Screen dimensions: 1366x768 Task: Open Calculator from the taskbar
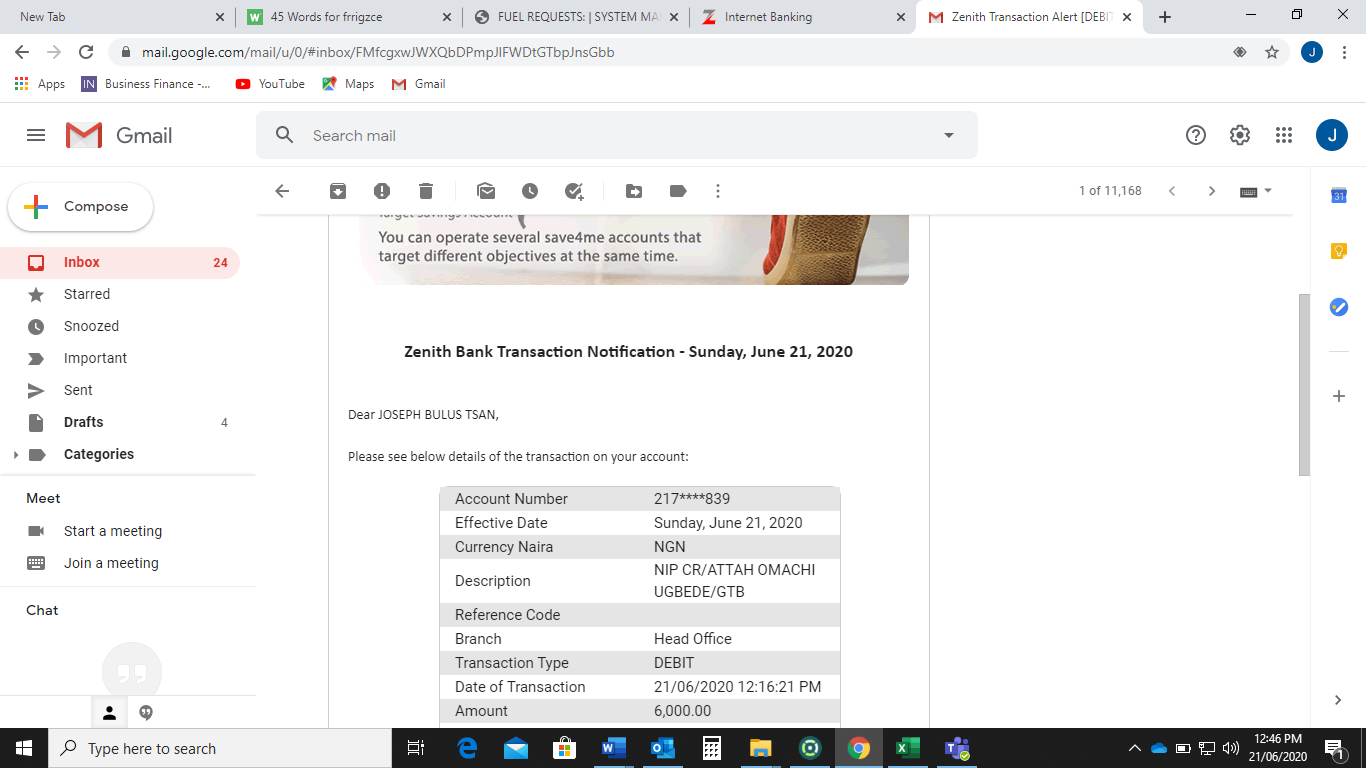712,748
